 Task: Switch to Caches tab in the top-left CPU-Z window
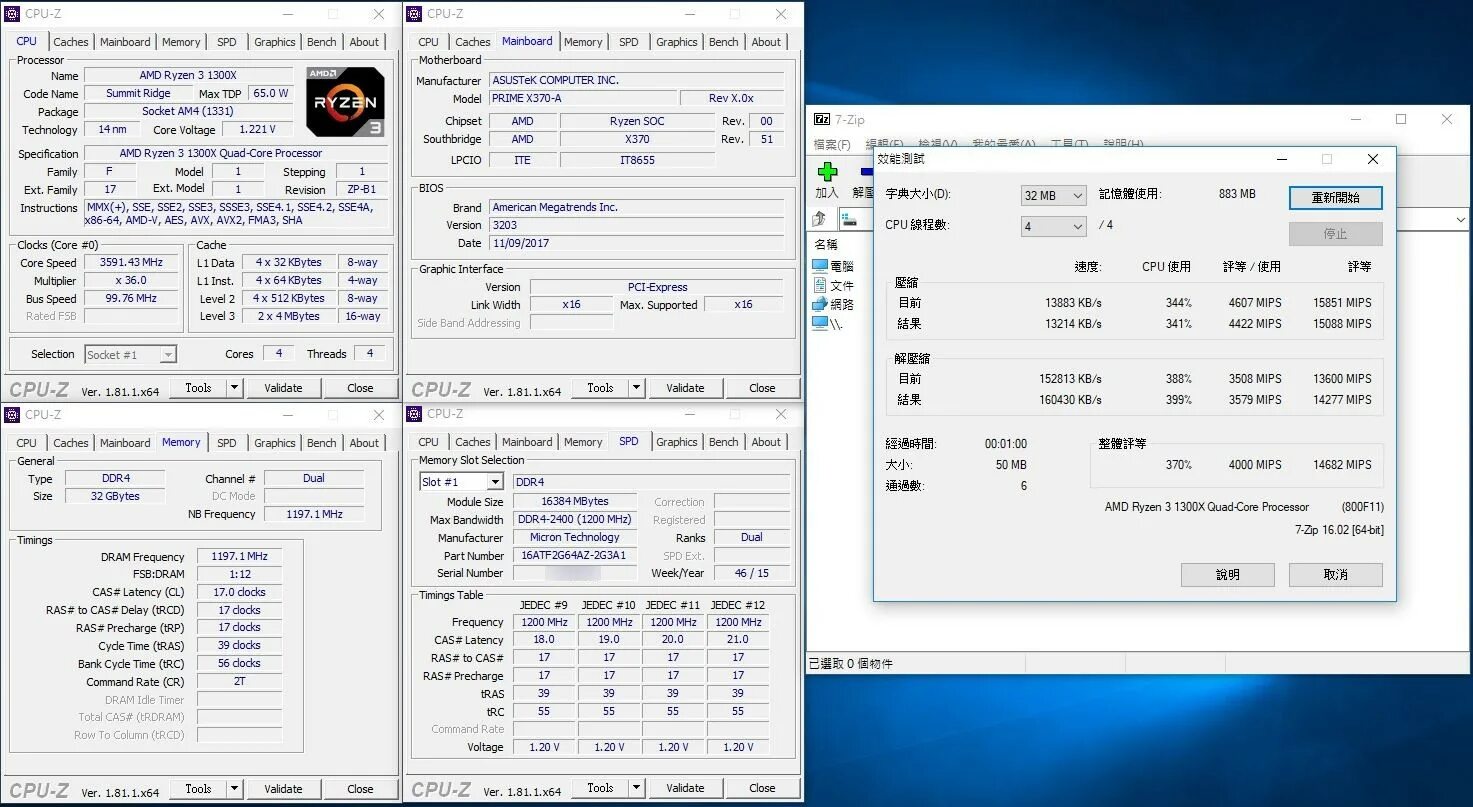tap(71, 42)
